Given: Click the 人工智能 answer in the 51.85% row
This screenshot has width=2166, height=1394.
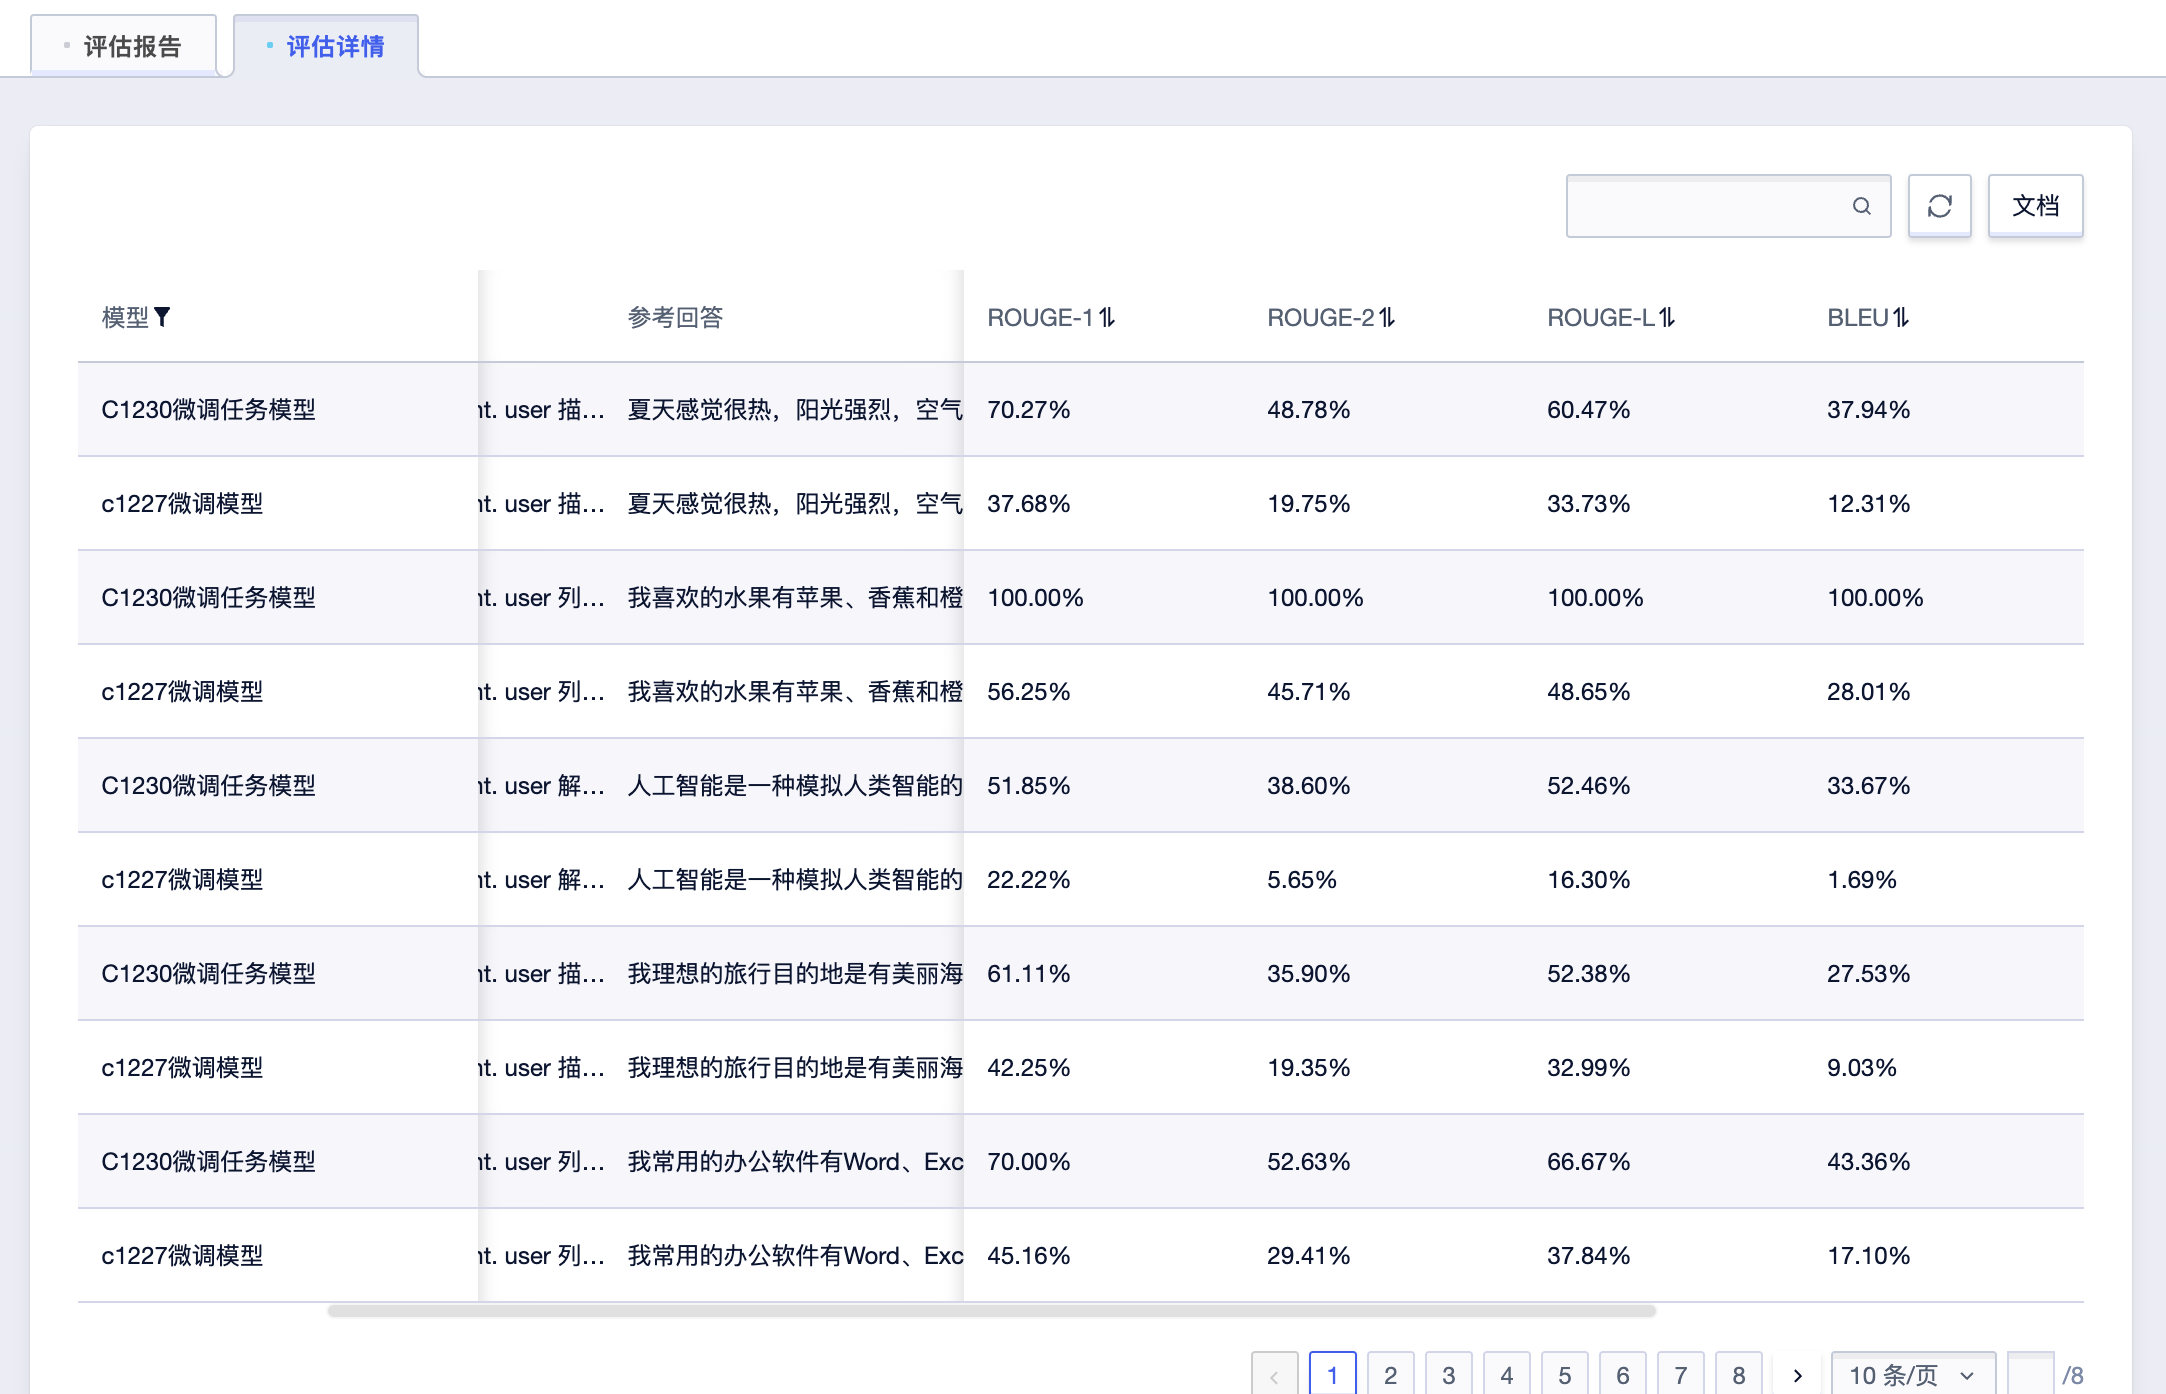Looking at the screenshot, I should tap(795, 785).
